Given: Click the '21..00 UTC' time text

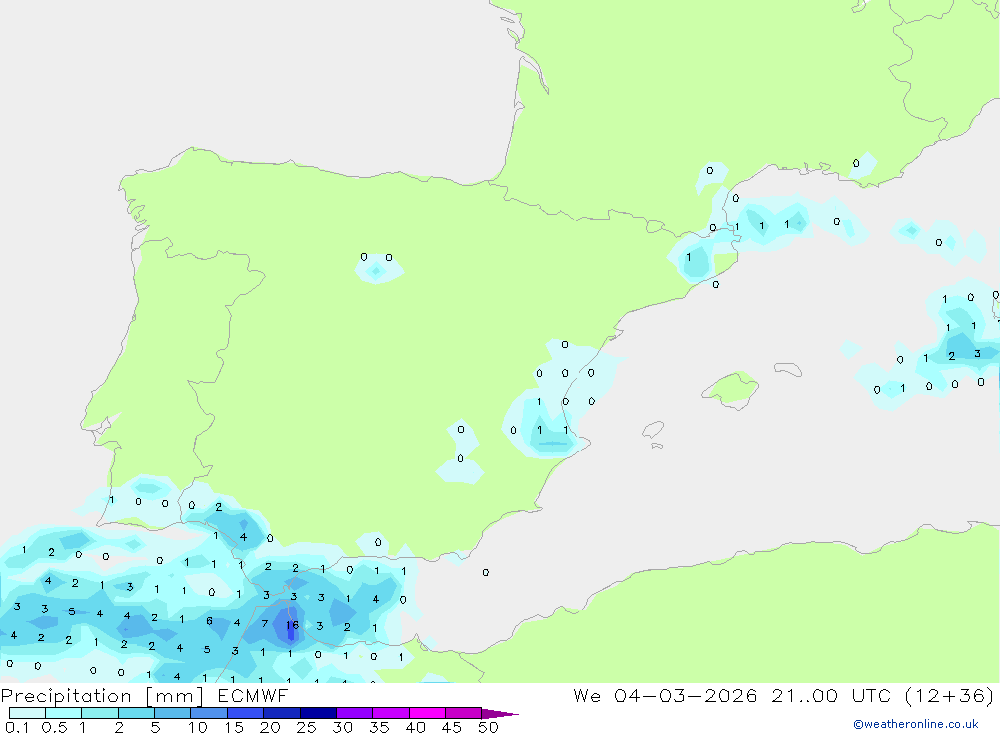Looking at the screenshot, I should (x=832, y=695).
